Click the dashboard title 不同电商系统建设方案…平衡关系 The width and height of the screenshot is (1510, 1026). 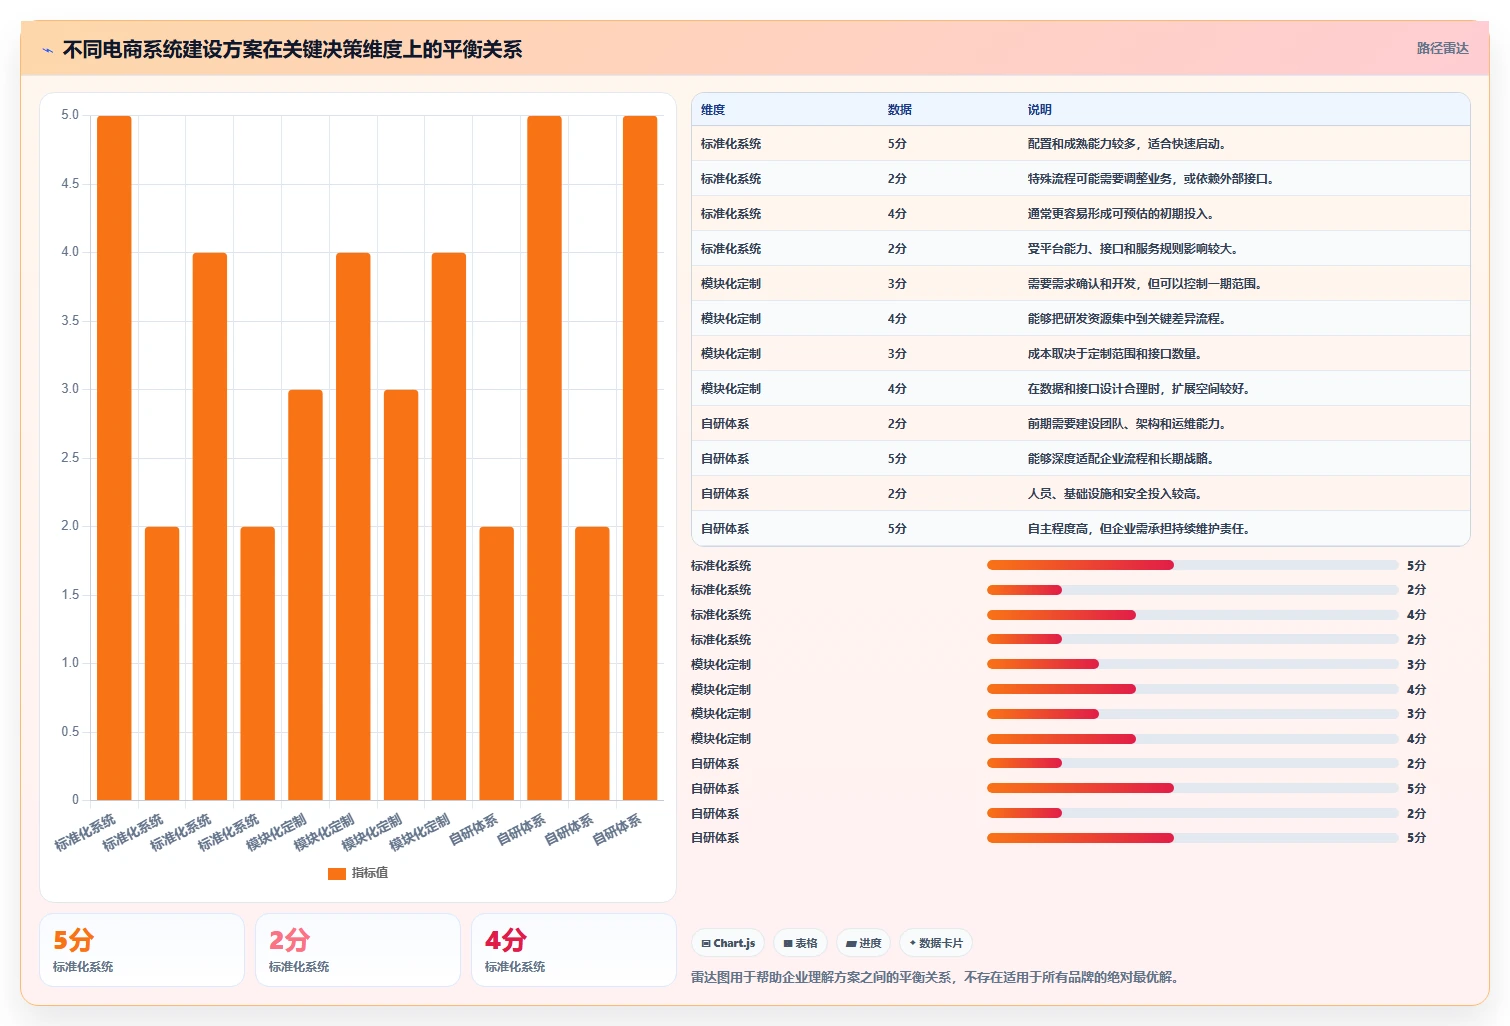pyautogui.click(x=292, y=50)
